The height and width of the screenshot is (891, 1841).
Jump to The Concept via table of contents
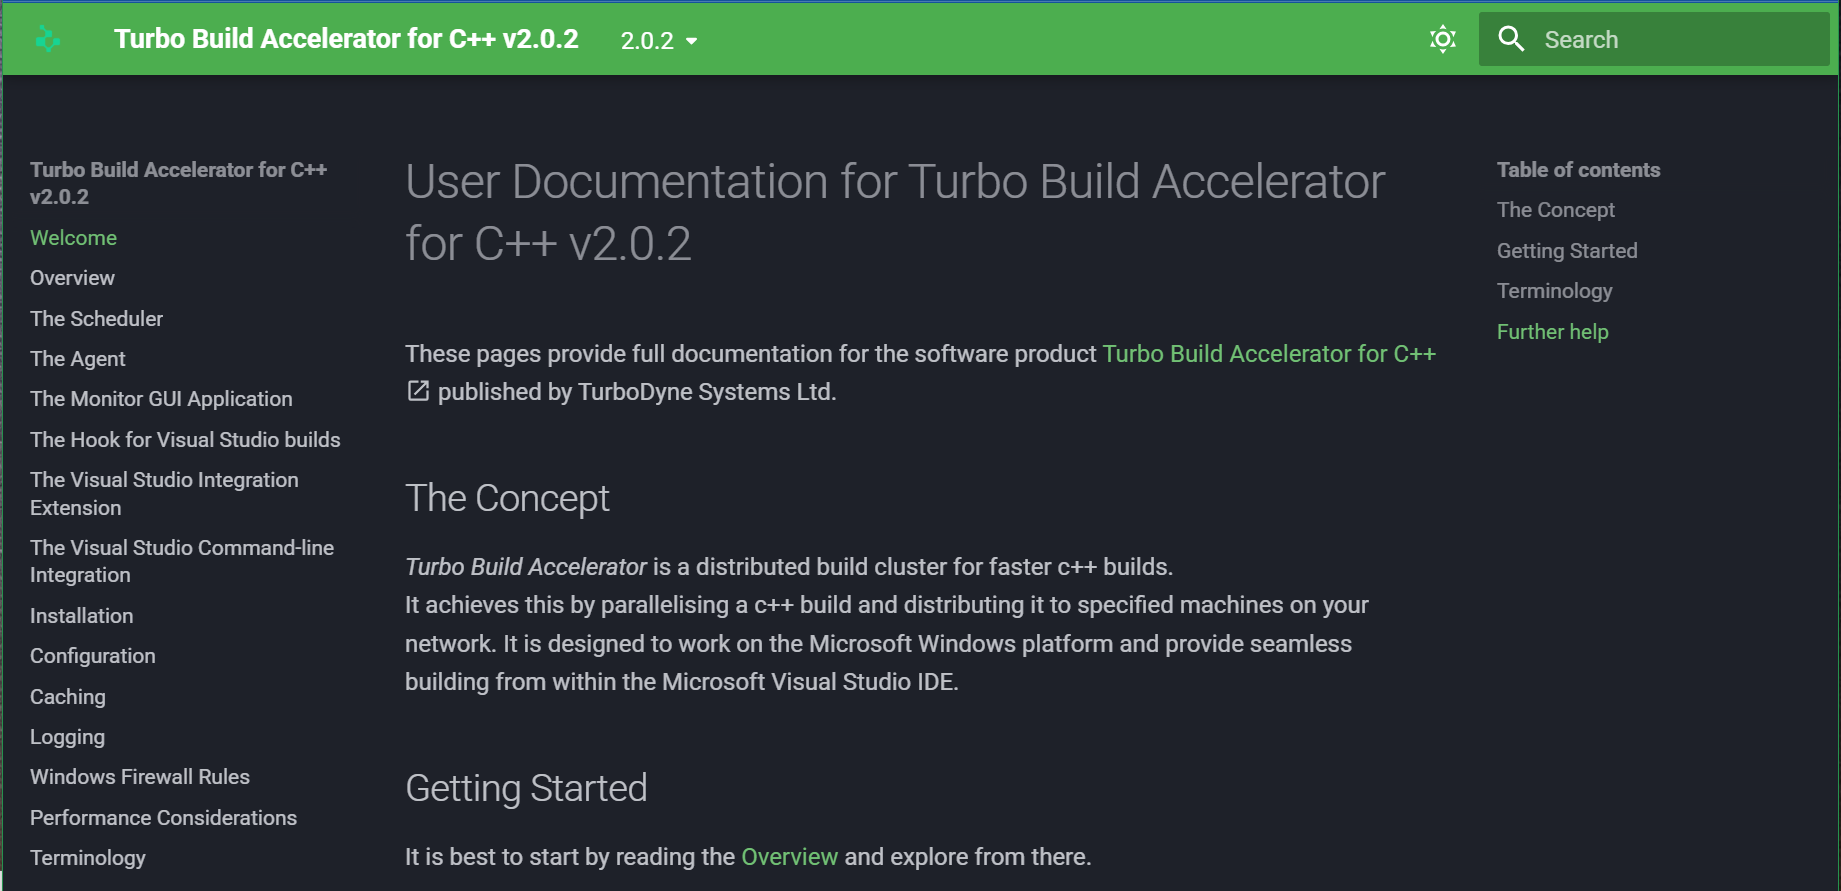(x=1555, y=210)
